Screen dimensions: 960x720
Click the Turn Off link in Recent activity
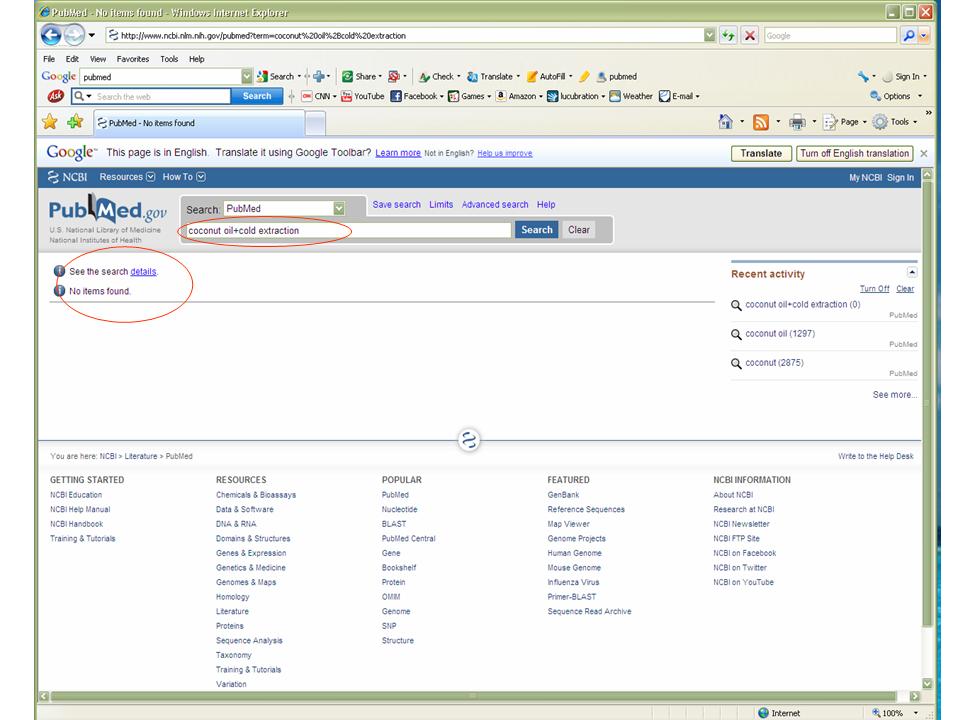[x=874, y=289]
